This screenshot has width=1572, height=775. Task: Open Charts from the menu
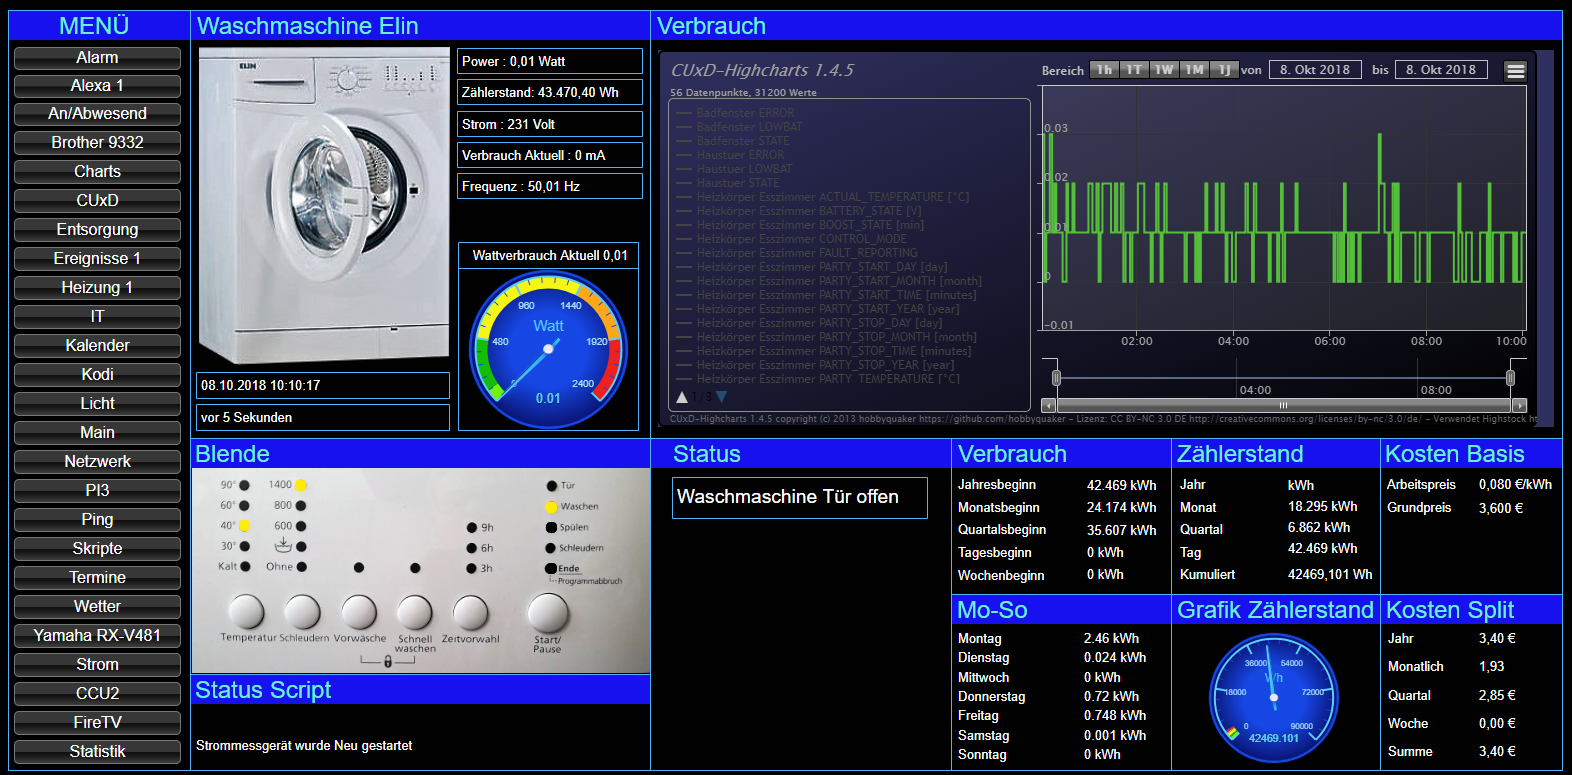coord(97,172)
